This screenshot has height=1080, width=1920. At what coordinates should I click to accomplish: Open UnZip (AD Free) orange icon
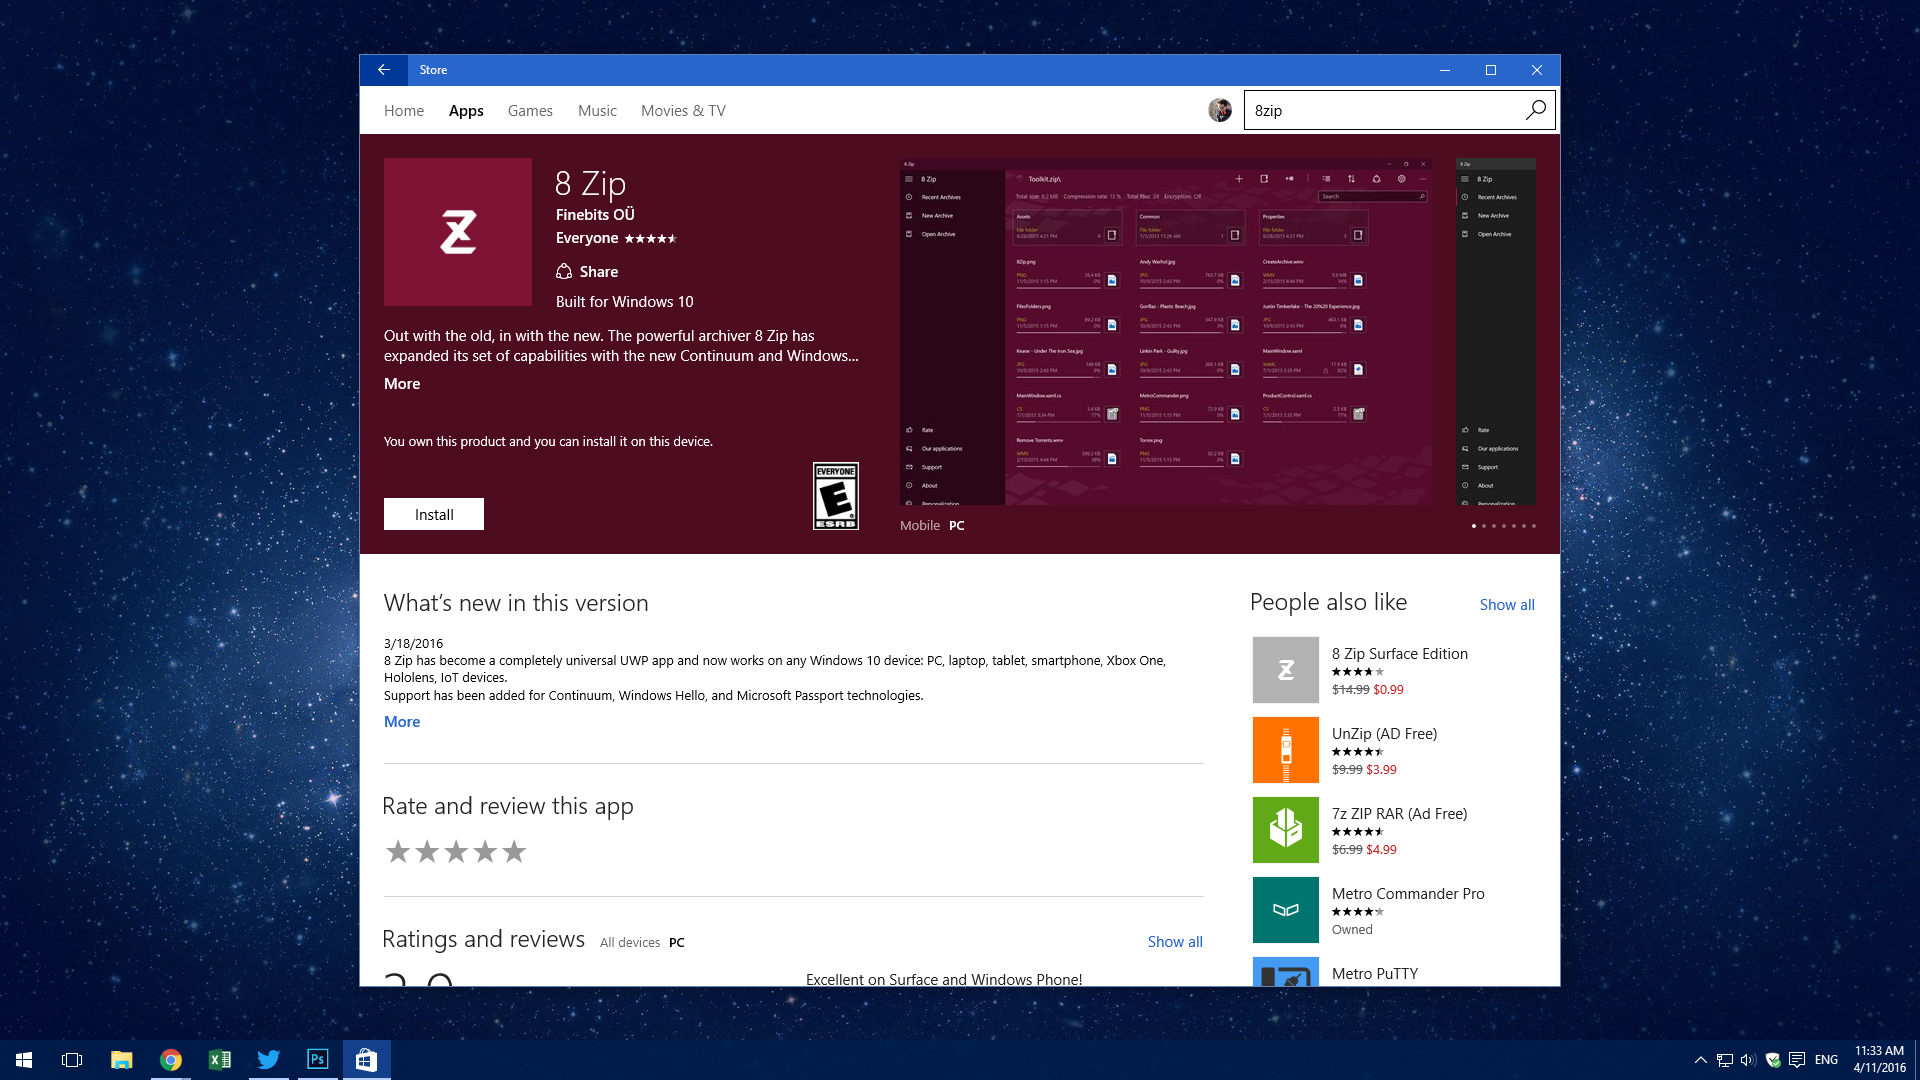[x=1286, y=750]
